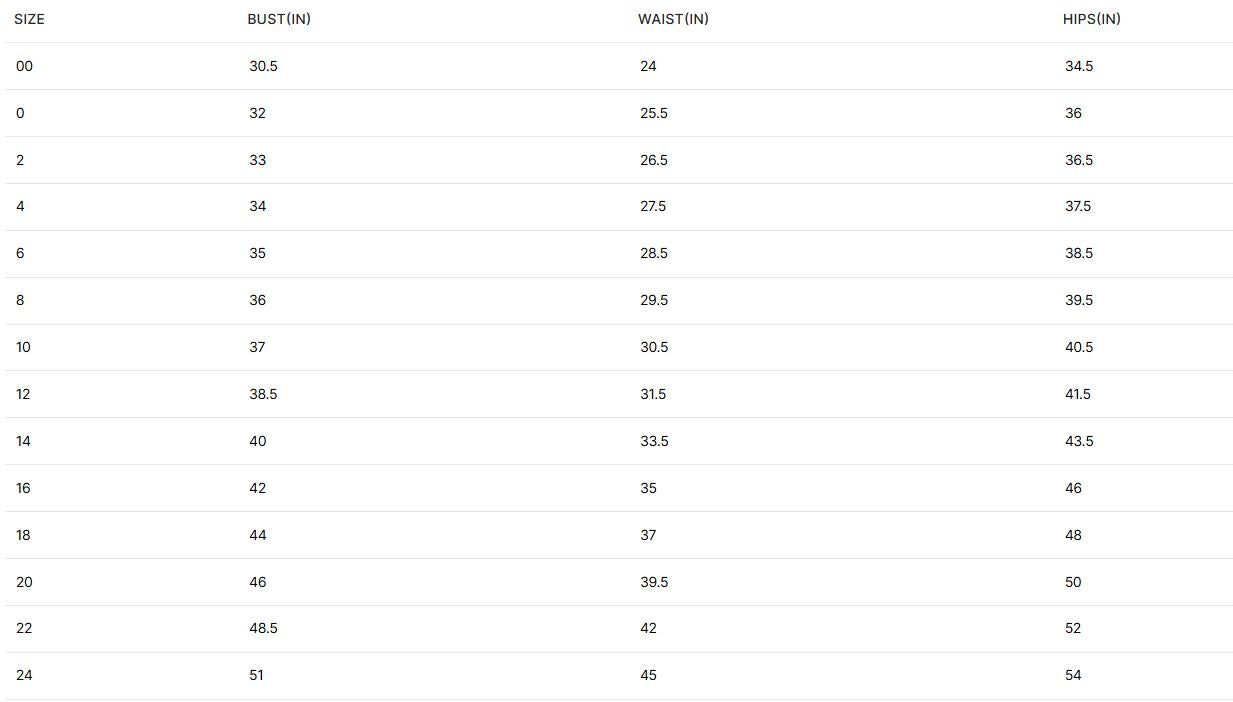This screenshot has width=1233, height=702.
Task: Click waist value 45 in size 24 row
Action: (x=648, y=675)
